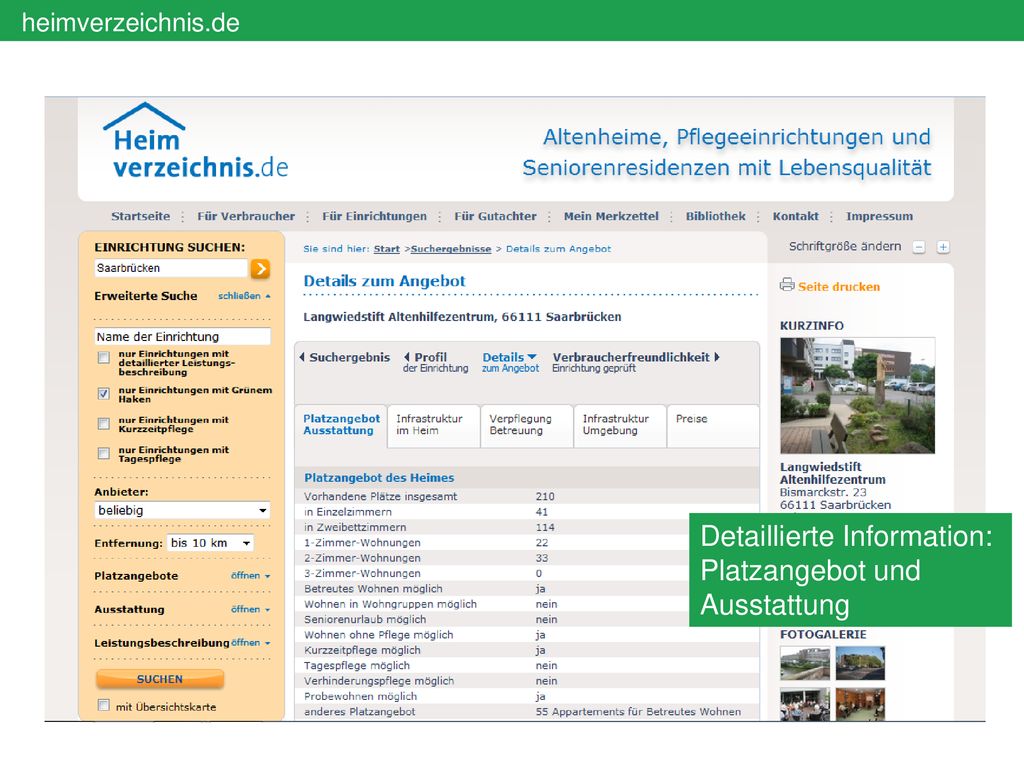Image resolution: width=1024 pixels, height=768 pixels.
Task: Open the Anbieter dropdown set to beliebig
Action: pos(182,510)
